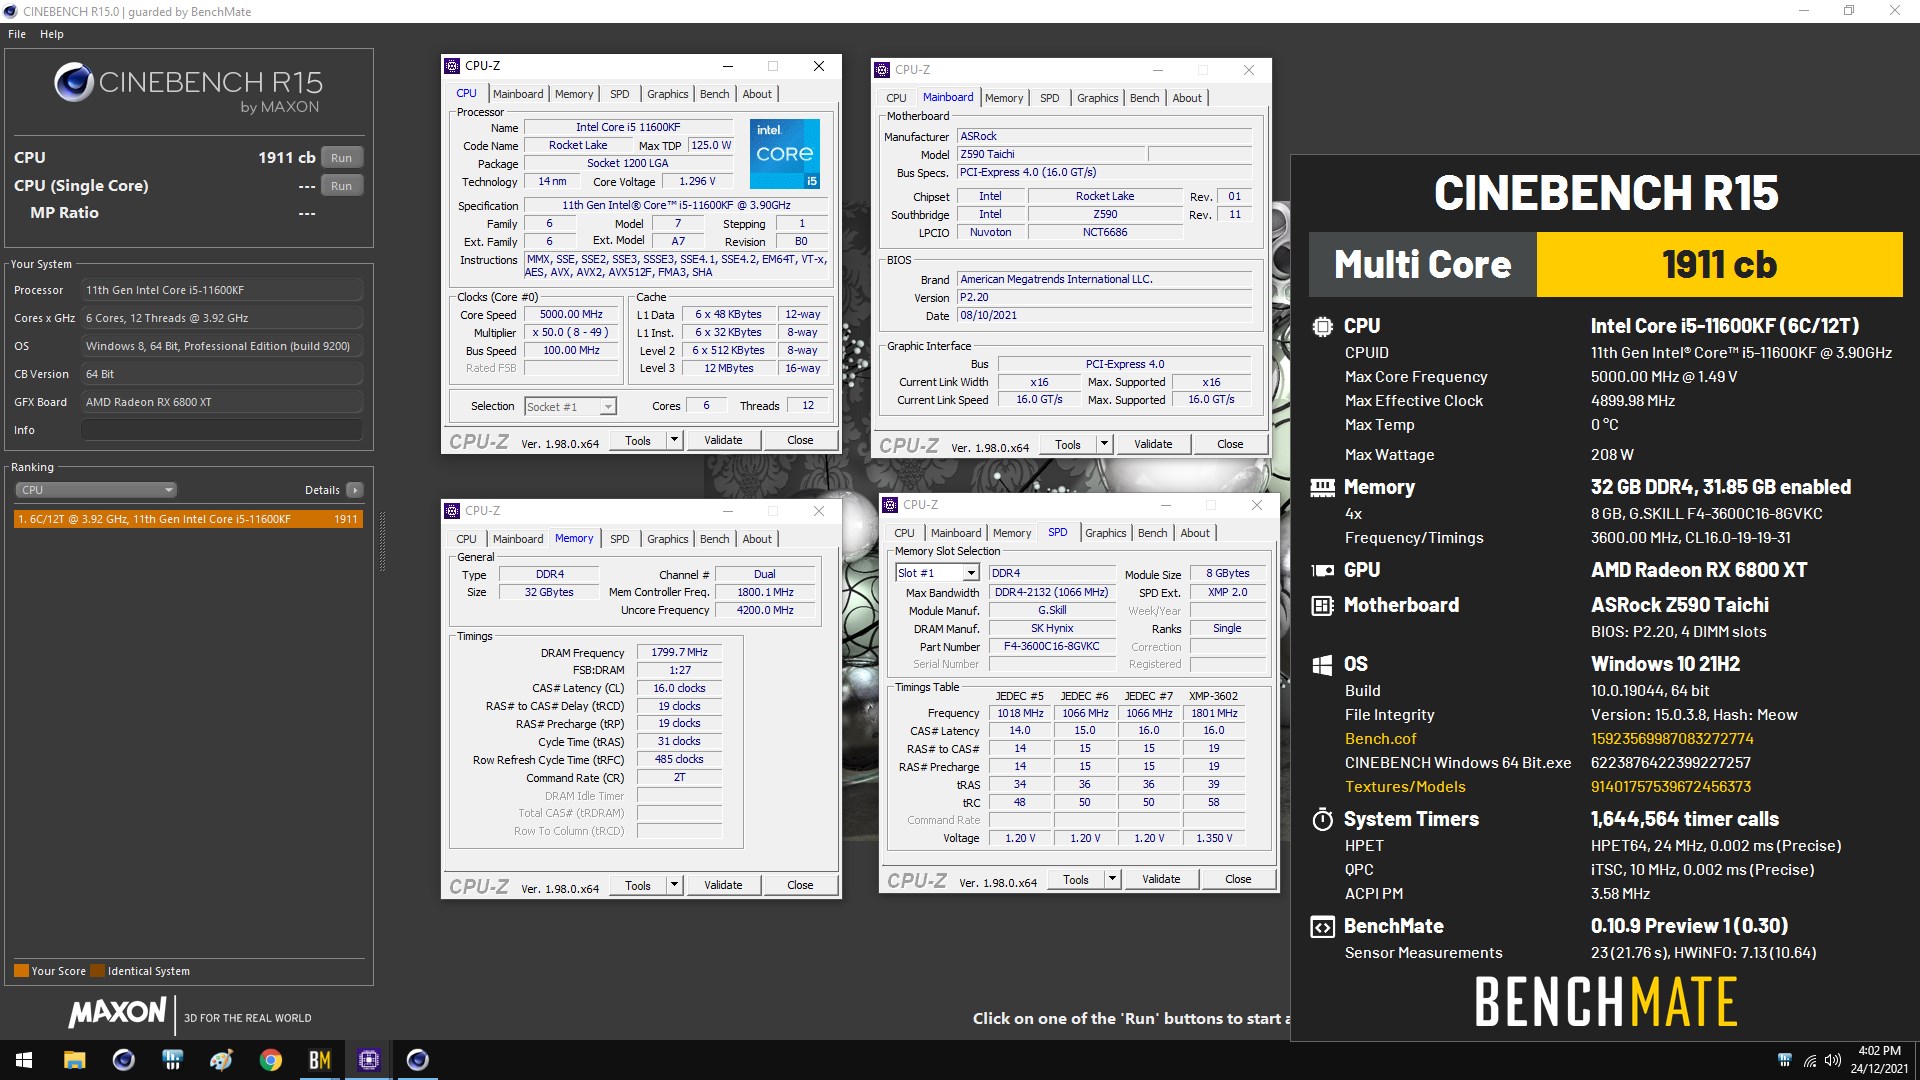Image resolution: width=1920 pixels, height=1080 pixels.
Task: Open the paint palette taskbar app
Action: [221, 1060]
